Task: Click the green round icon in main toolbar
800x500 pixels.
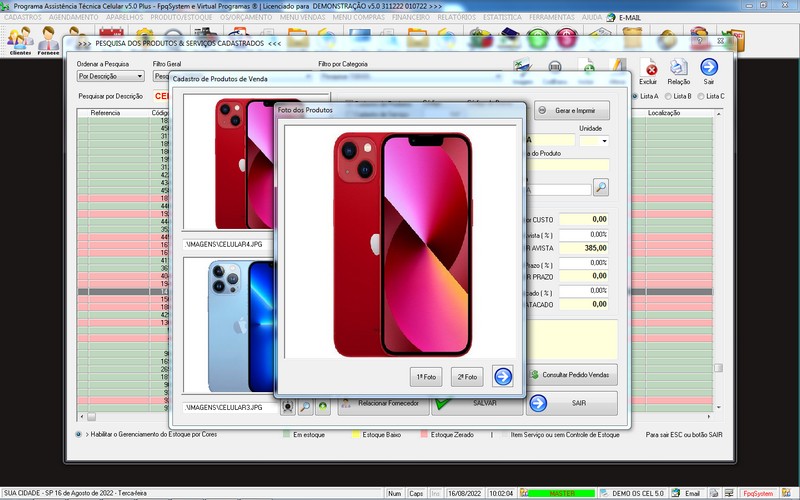Action: click(x=537, y=39)
